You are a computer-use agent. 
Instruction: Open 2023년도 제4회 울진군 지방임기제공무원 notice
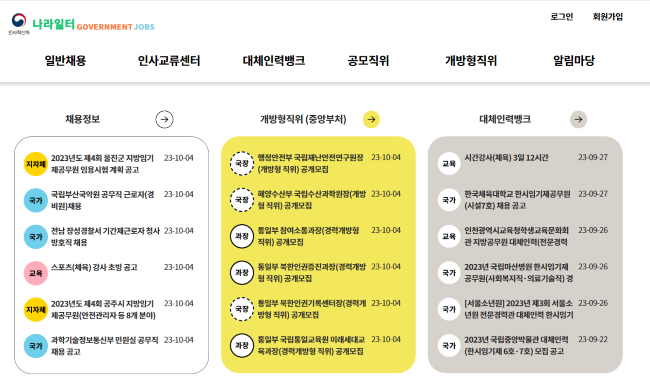point(102,164)
